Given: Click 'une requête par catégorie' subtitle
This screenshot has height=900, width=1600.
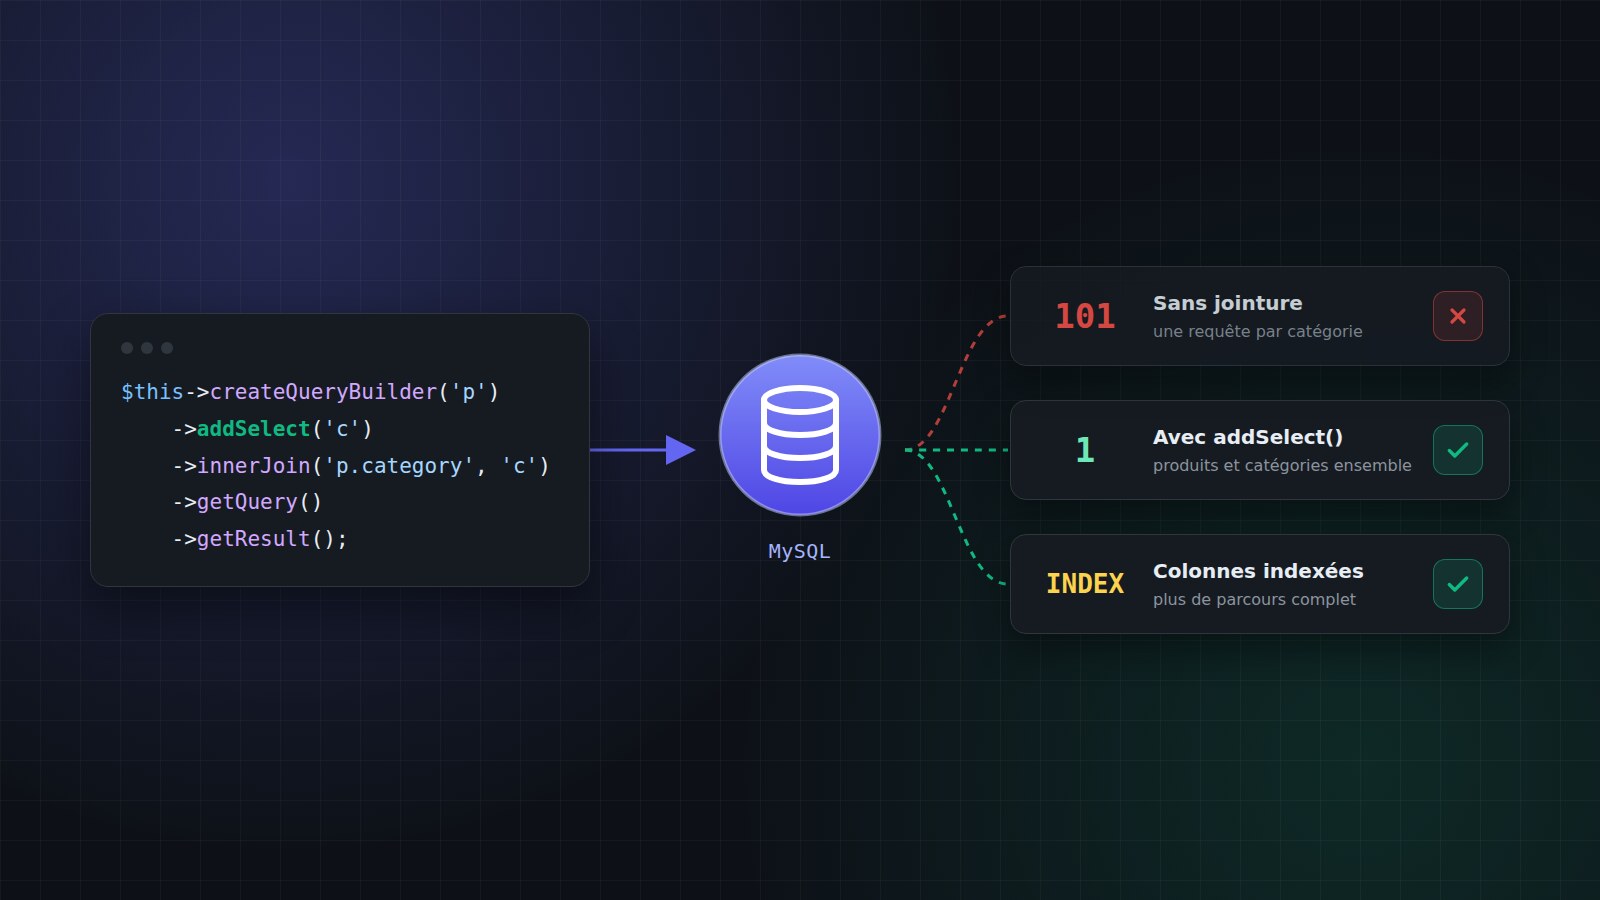Looking at the screenshot, I should click(x=1257, y=331).
